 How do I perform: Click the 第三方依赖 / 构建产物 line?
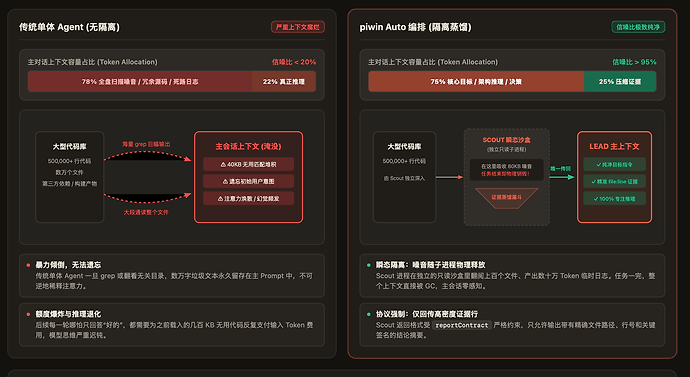click(x=70, y=183)
